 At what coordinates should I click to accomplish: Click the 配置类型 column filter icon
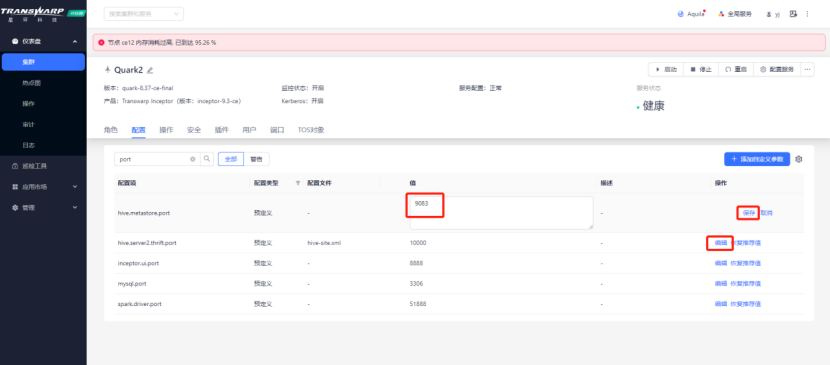pos(297,183)
